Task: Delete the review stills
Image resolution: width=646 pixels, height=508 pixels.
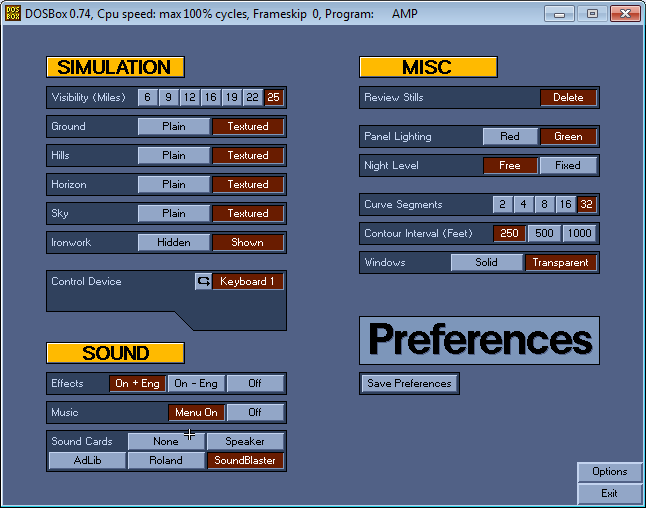Action: click(568, 98)
